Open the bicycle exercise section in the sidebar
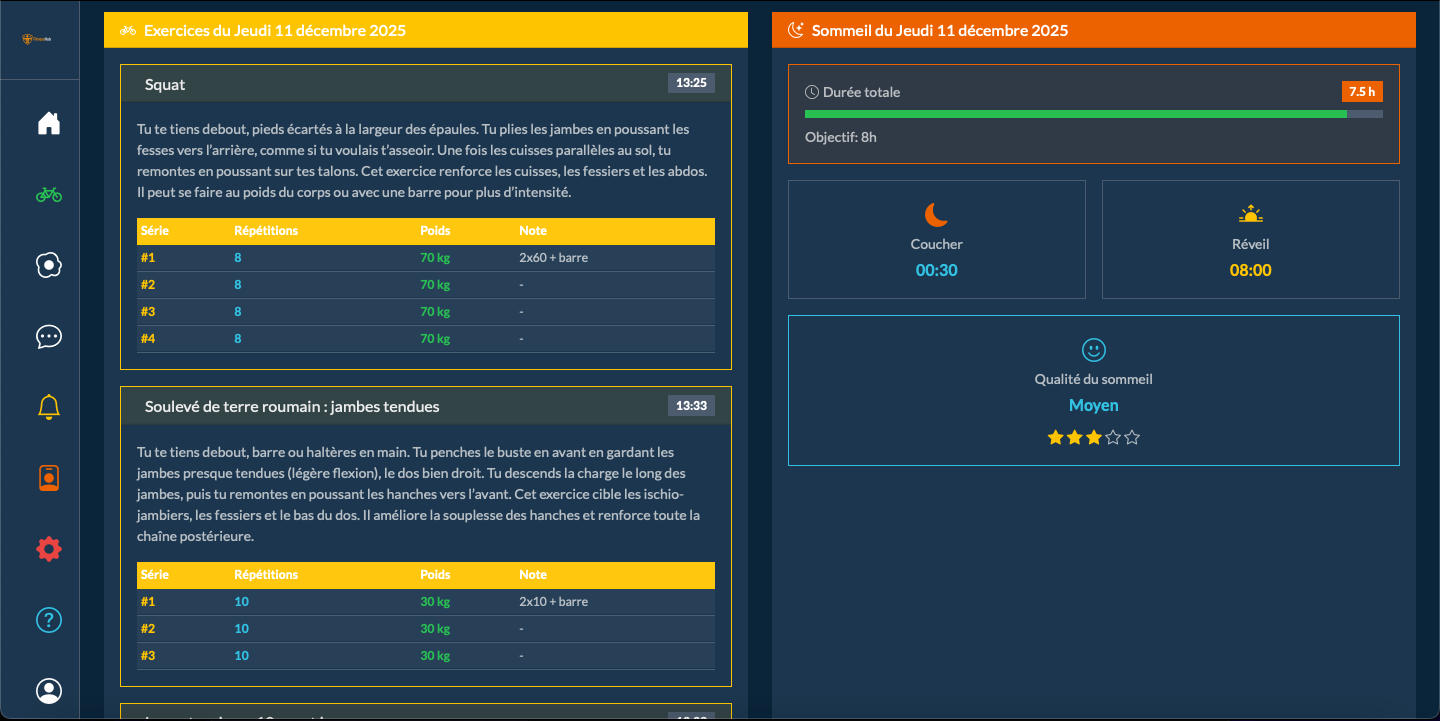The image size is (1440, 721). coord(48,195)
